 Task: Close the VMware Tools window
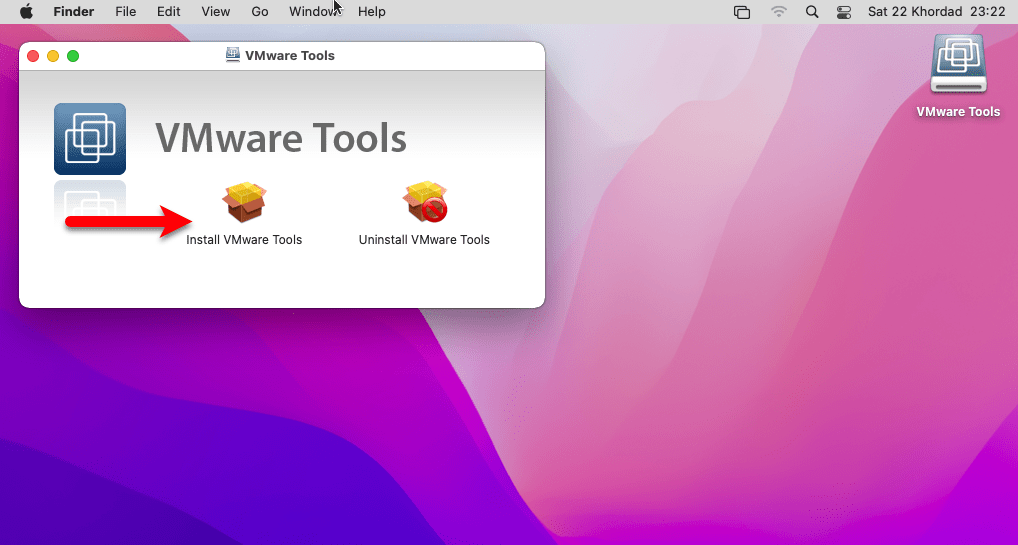pyautogui.click(x=33, y=56)
